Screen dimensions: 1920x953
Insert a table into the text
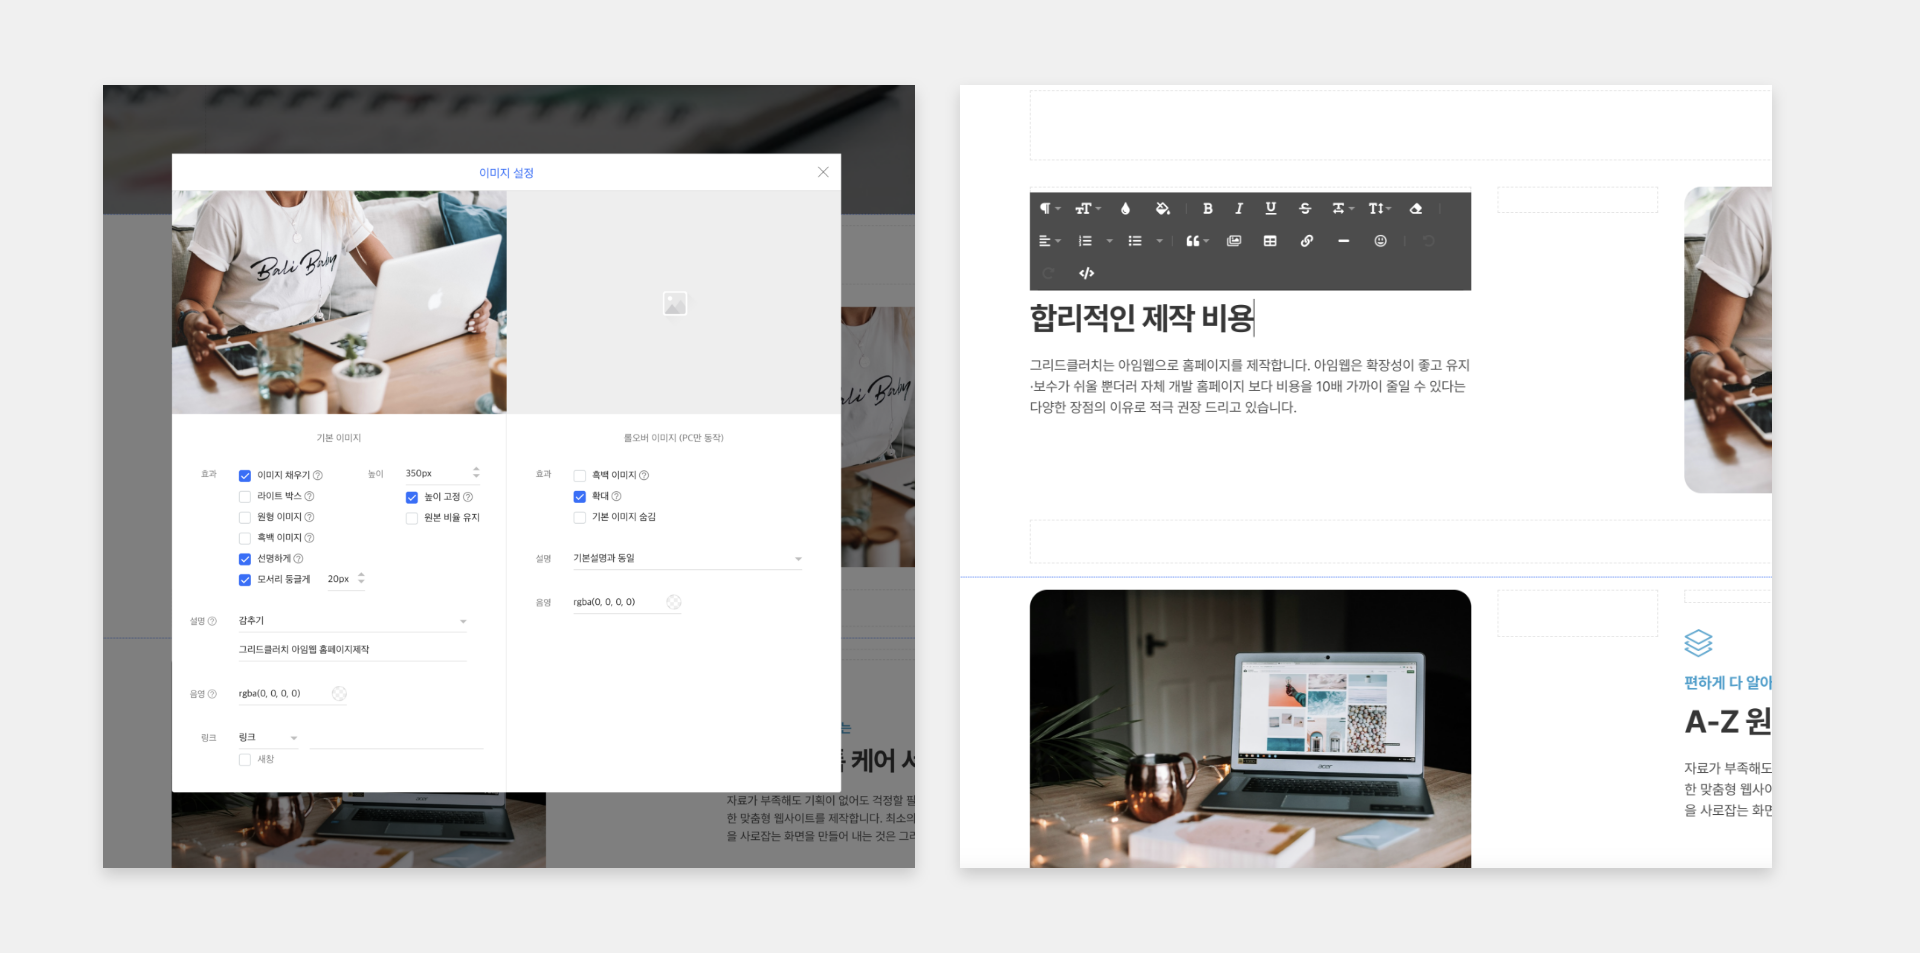(x=1270, y=241)
